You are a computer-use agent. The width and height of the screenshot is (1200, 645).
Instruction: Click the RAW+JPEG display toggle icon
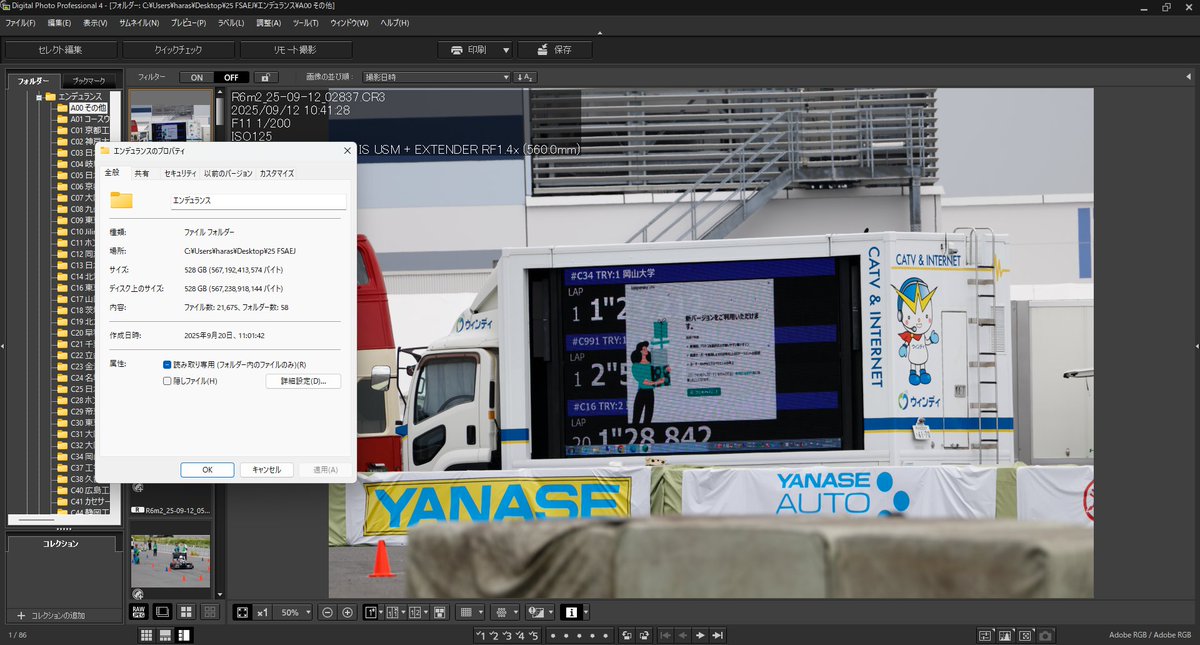coord(138,612)
